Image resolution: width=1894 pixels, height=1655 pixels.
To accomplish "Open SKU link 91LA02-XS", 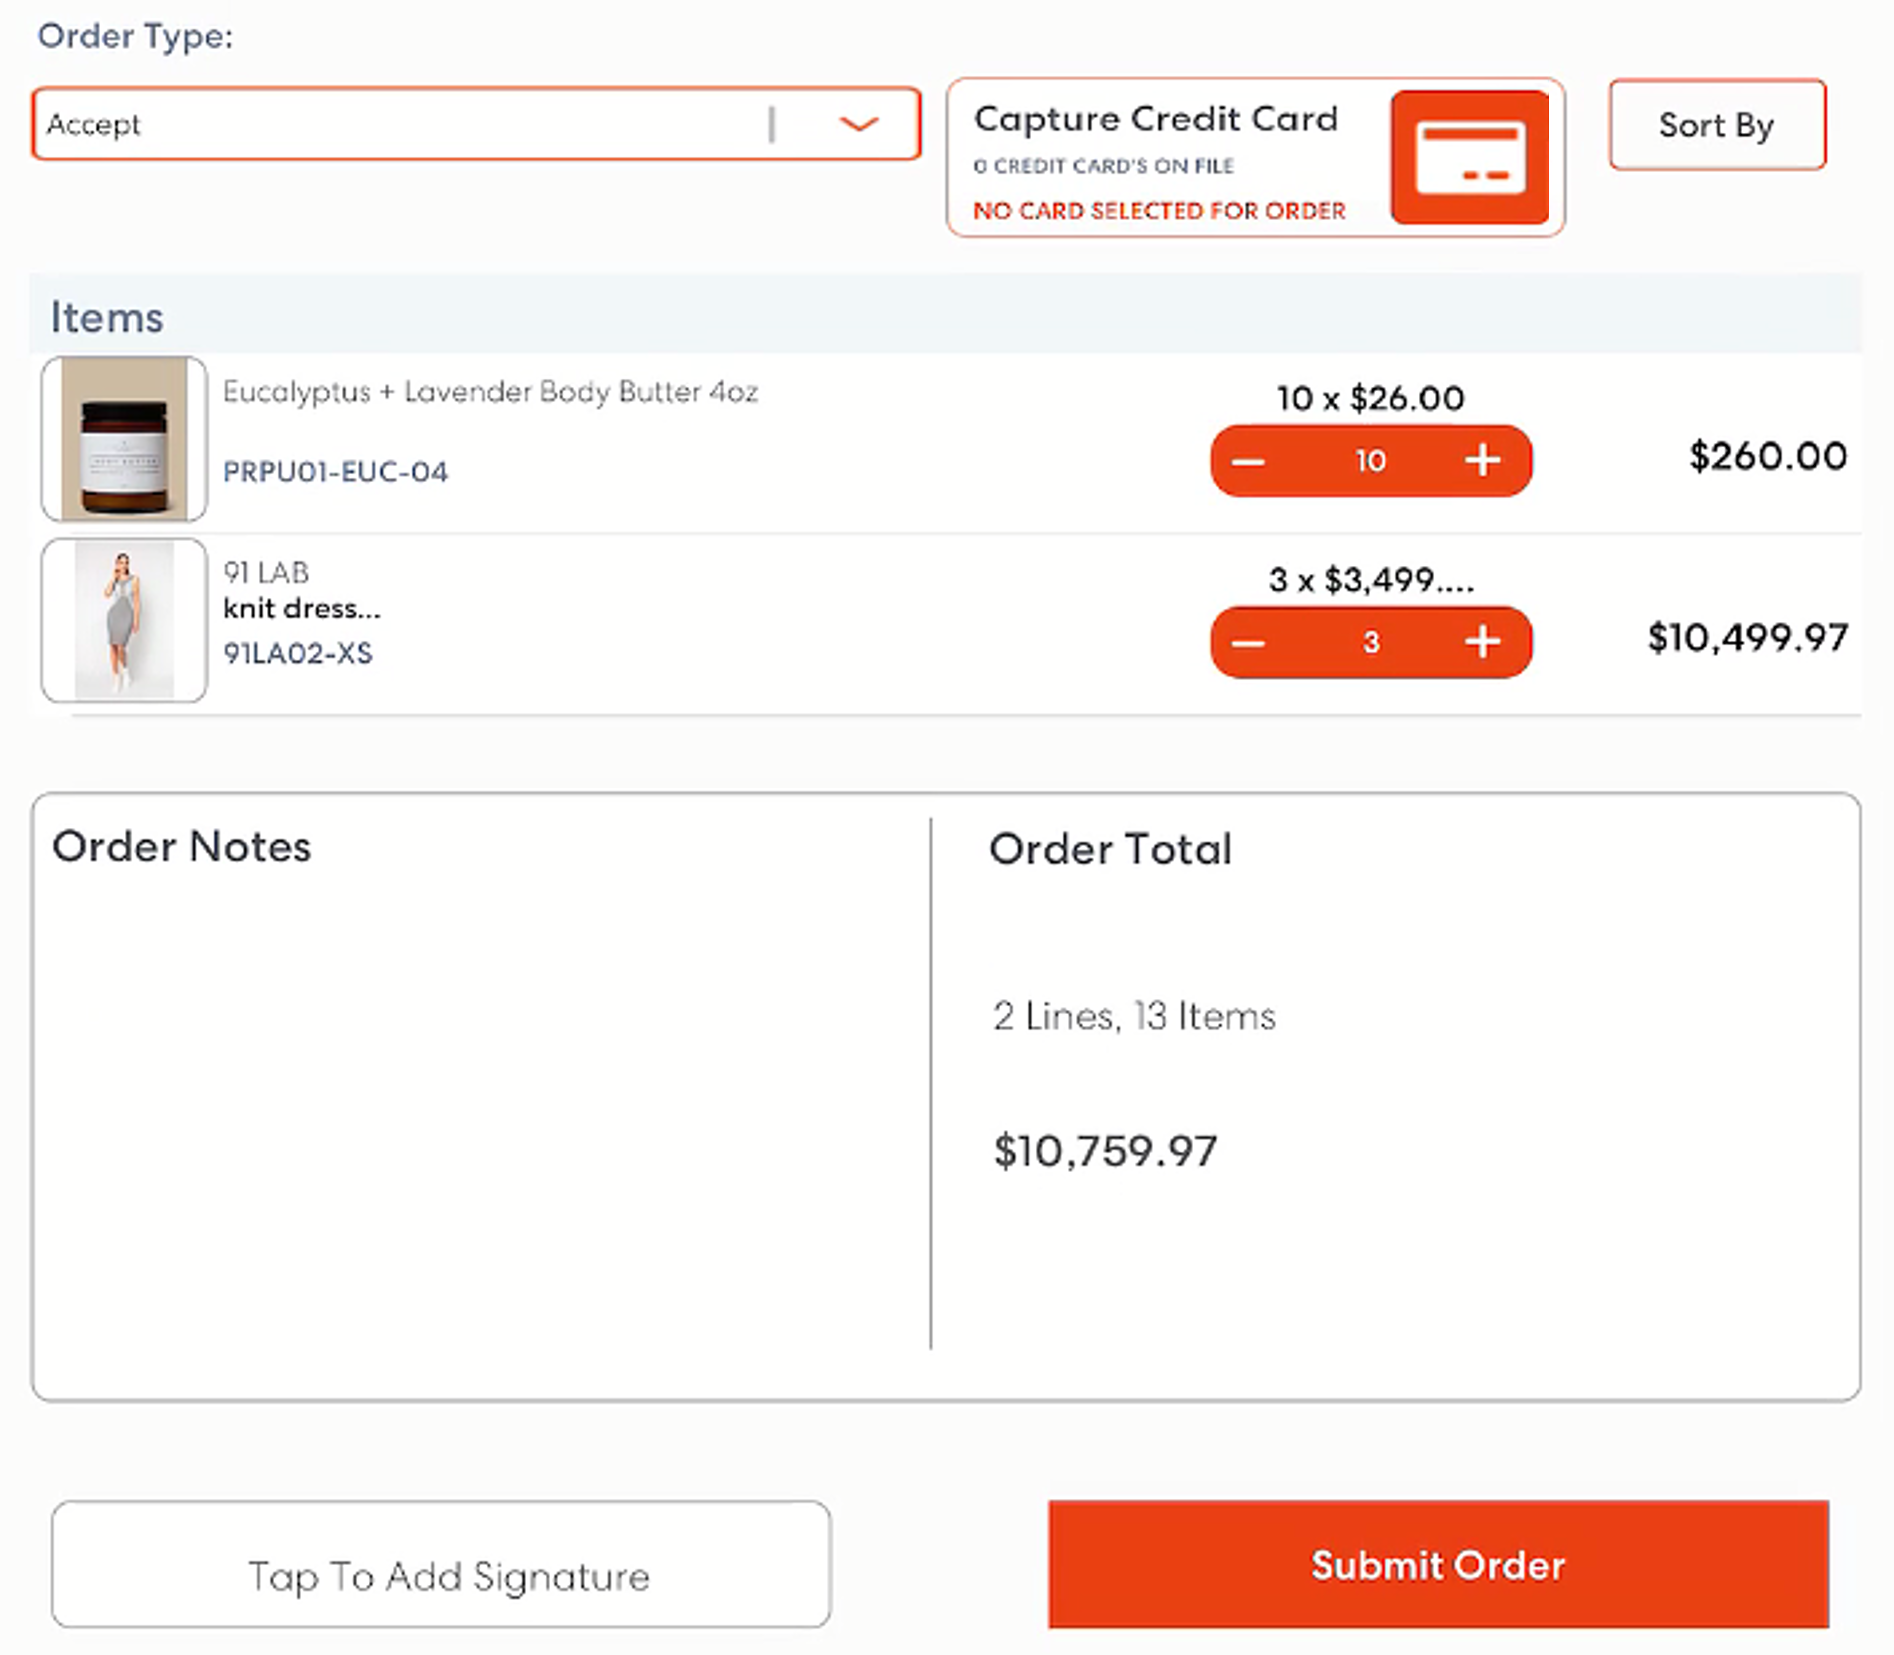I will 299,653.
